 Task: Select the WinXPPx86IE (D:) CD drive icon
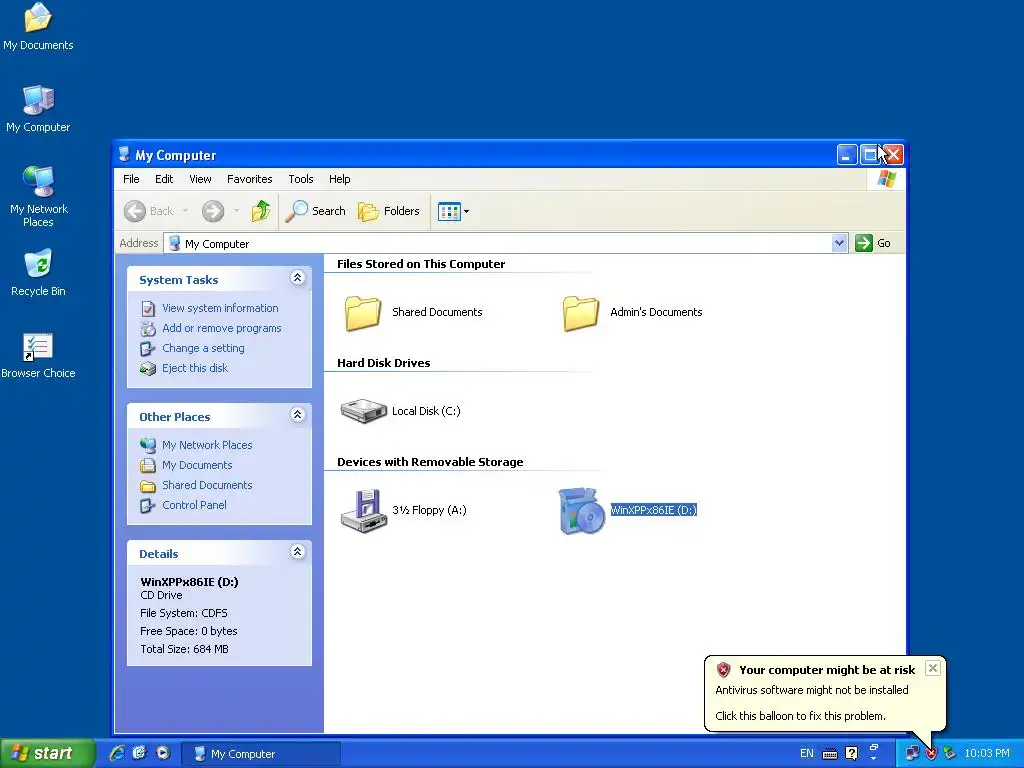[581, 511]
